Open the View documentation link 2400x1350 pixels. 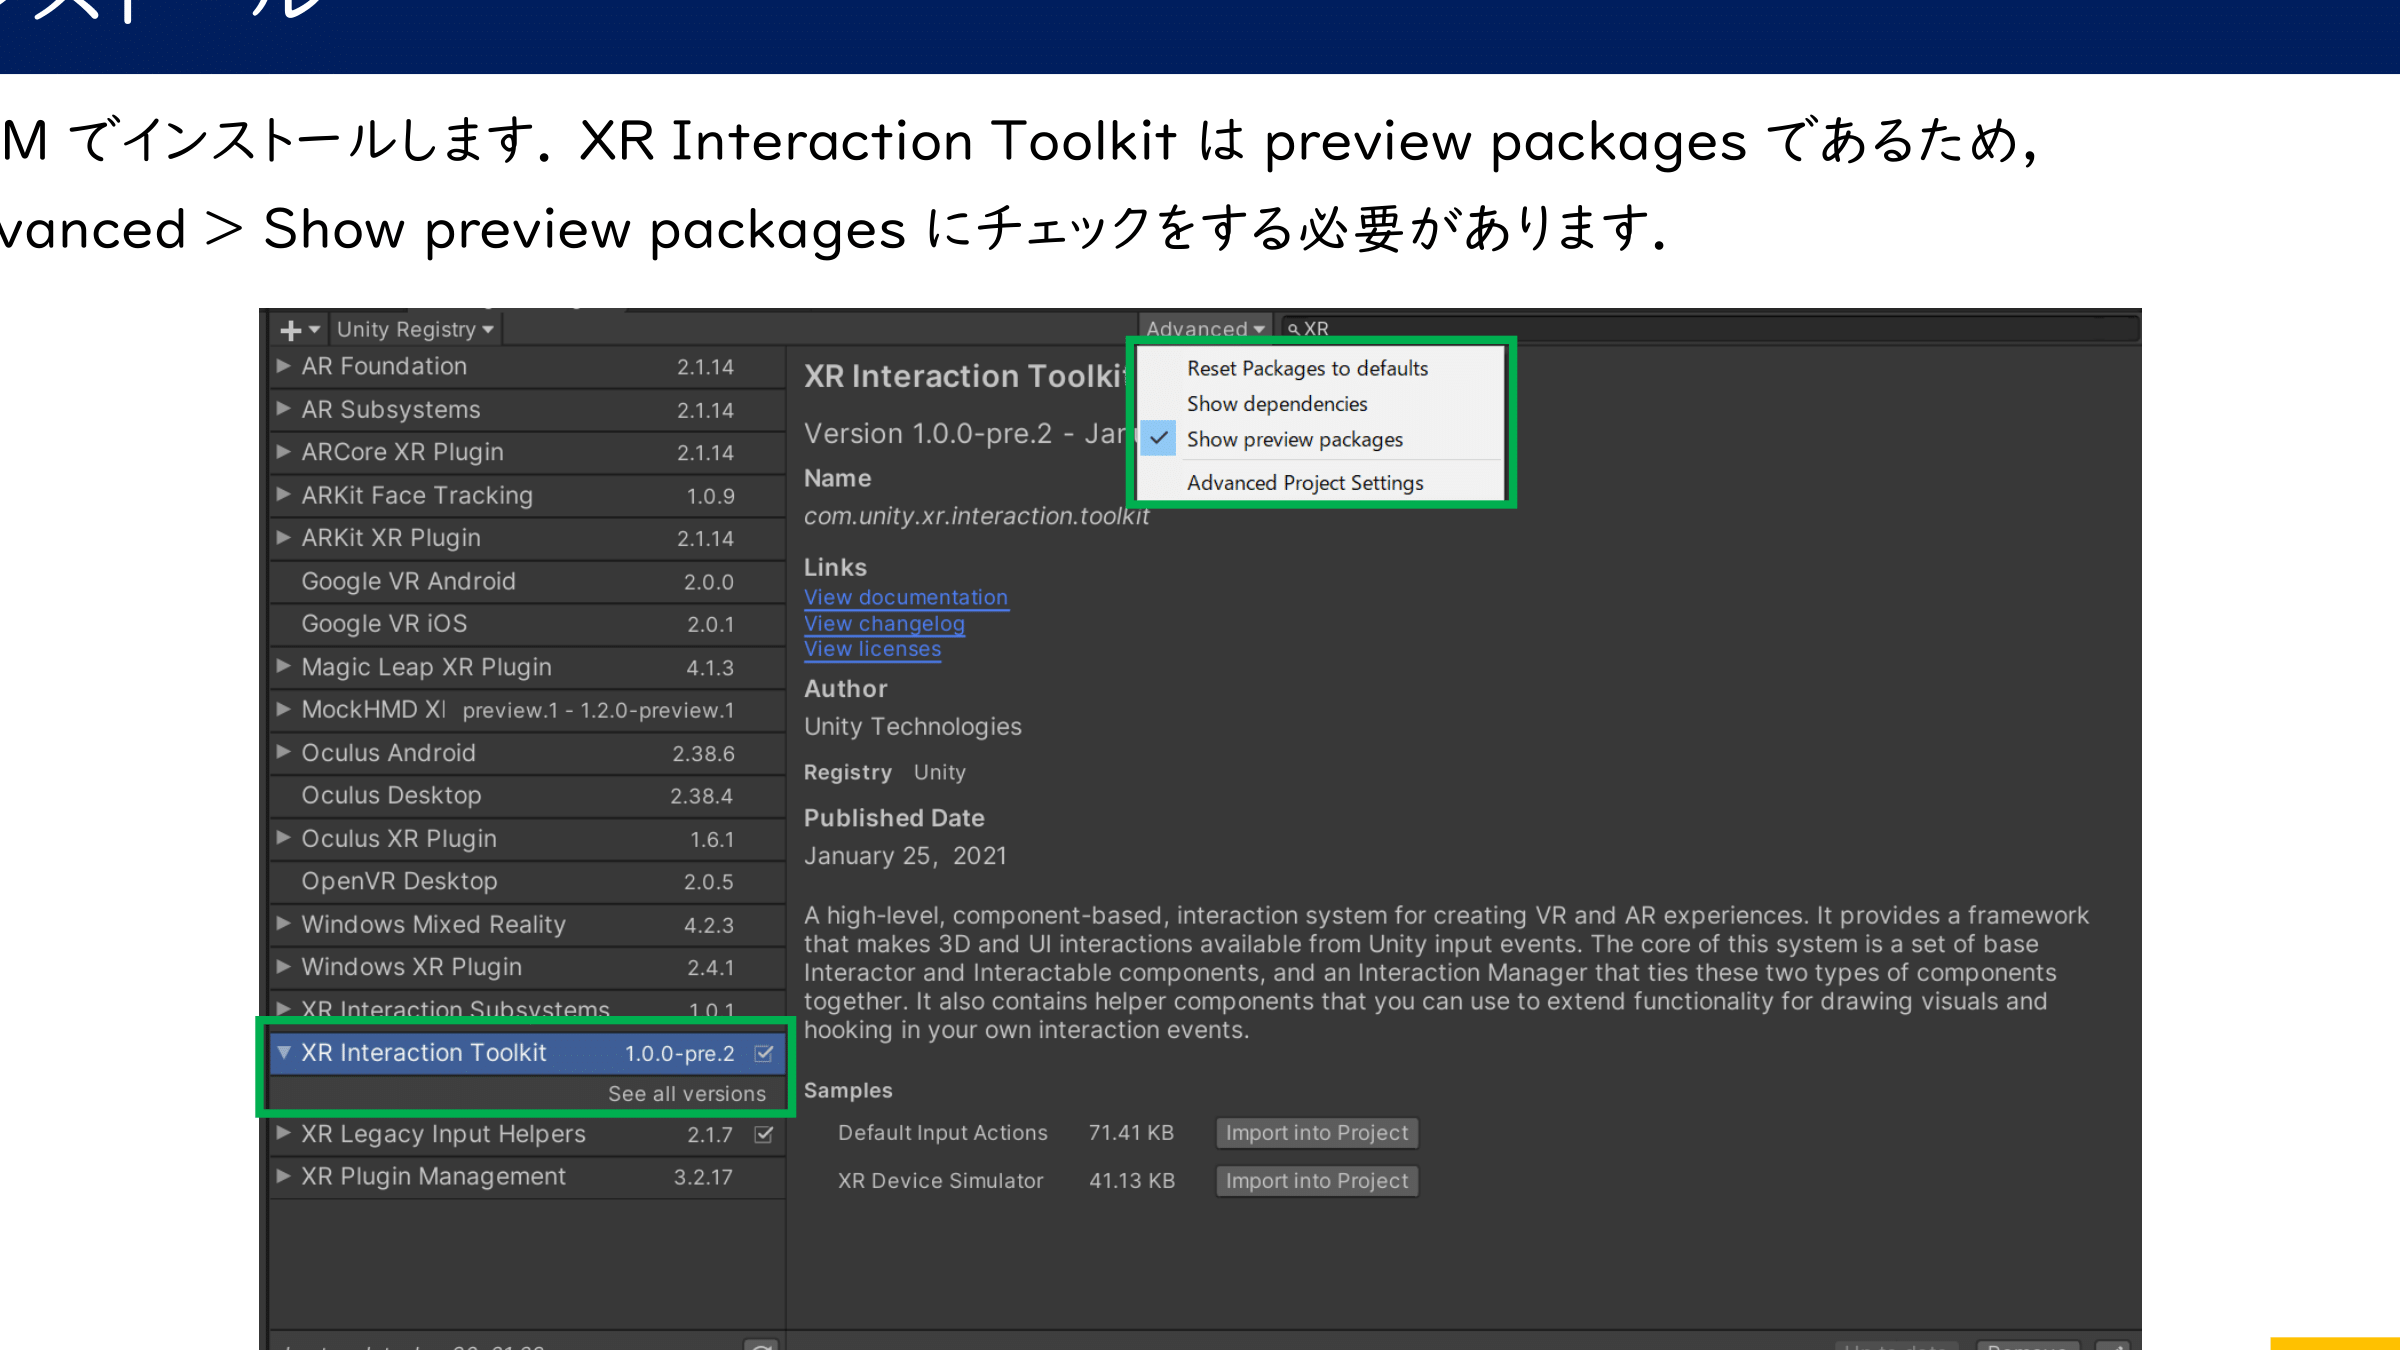[906, 598]
